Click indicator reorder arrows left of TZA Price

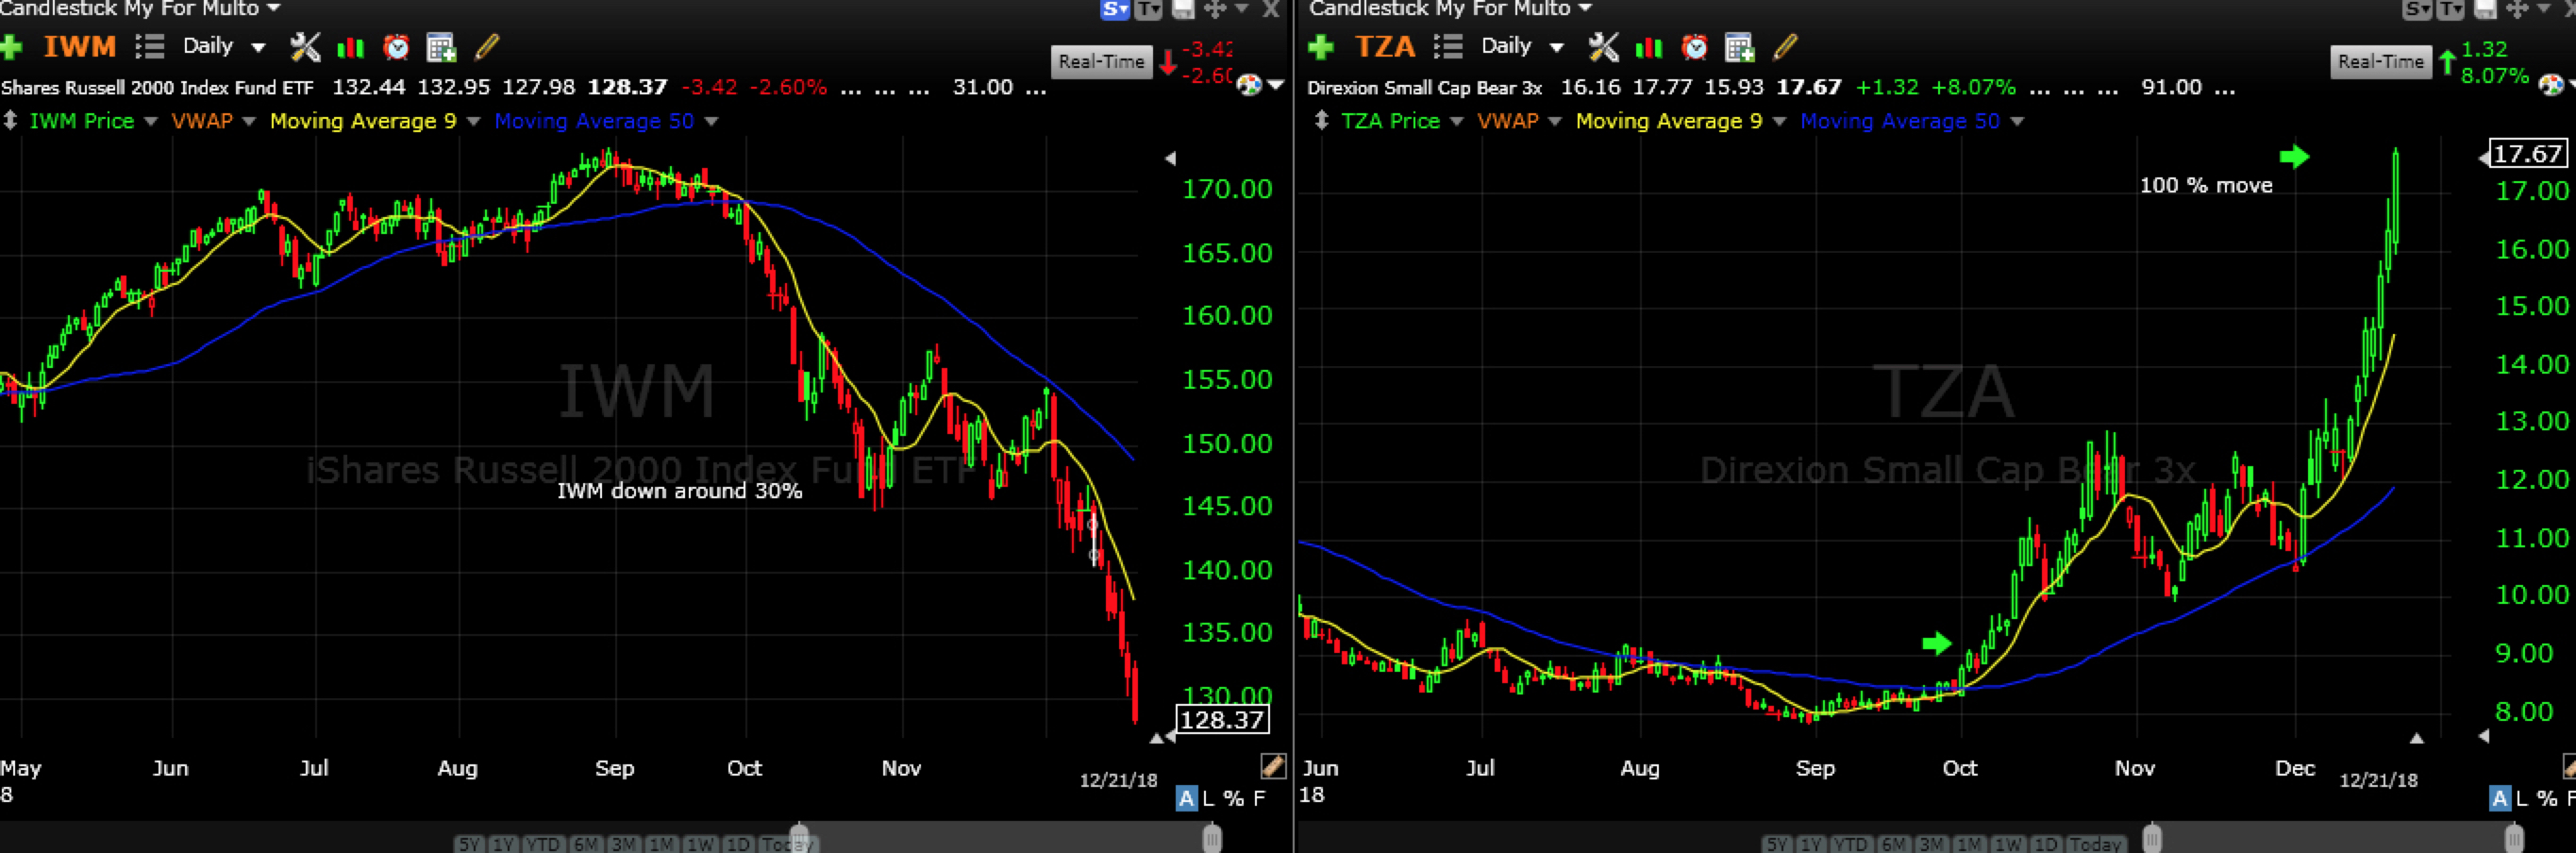(x=1321, y=120)
